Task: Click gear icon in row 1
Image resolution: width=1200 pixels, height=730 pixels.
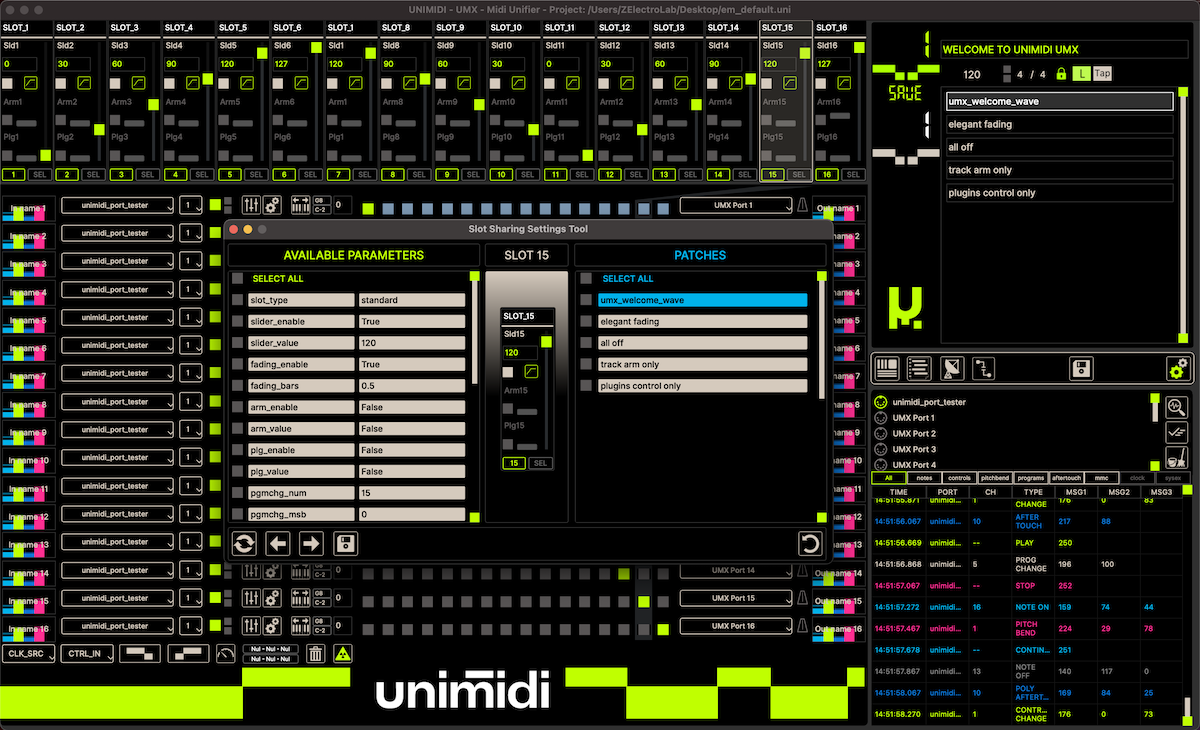Action: (272, 205)
